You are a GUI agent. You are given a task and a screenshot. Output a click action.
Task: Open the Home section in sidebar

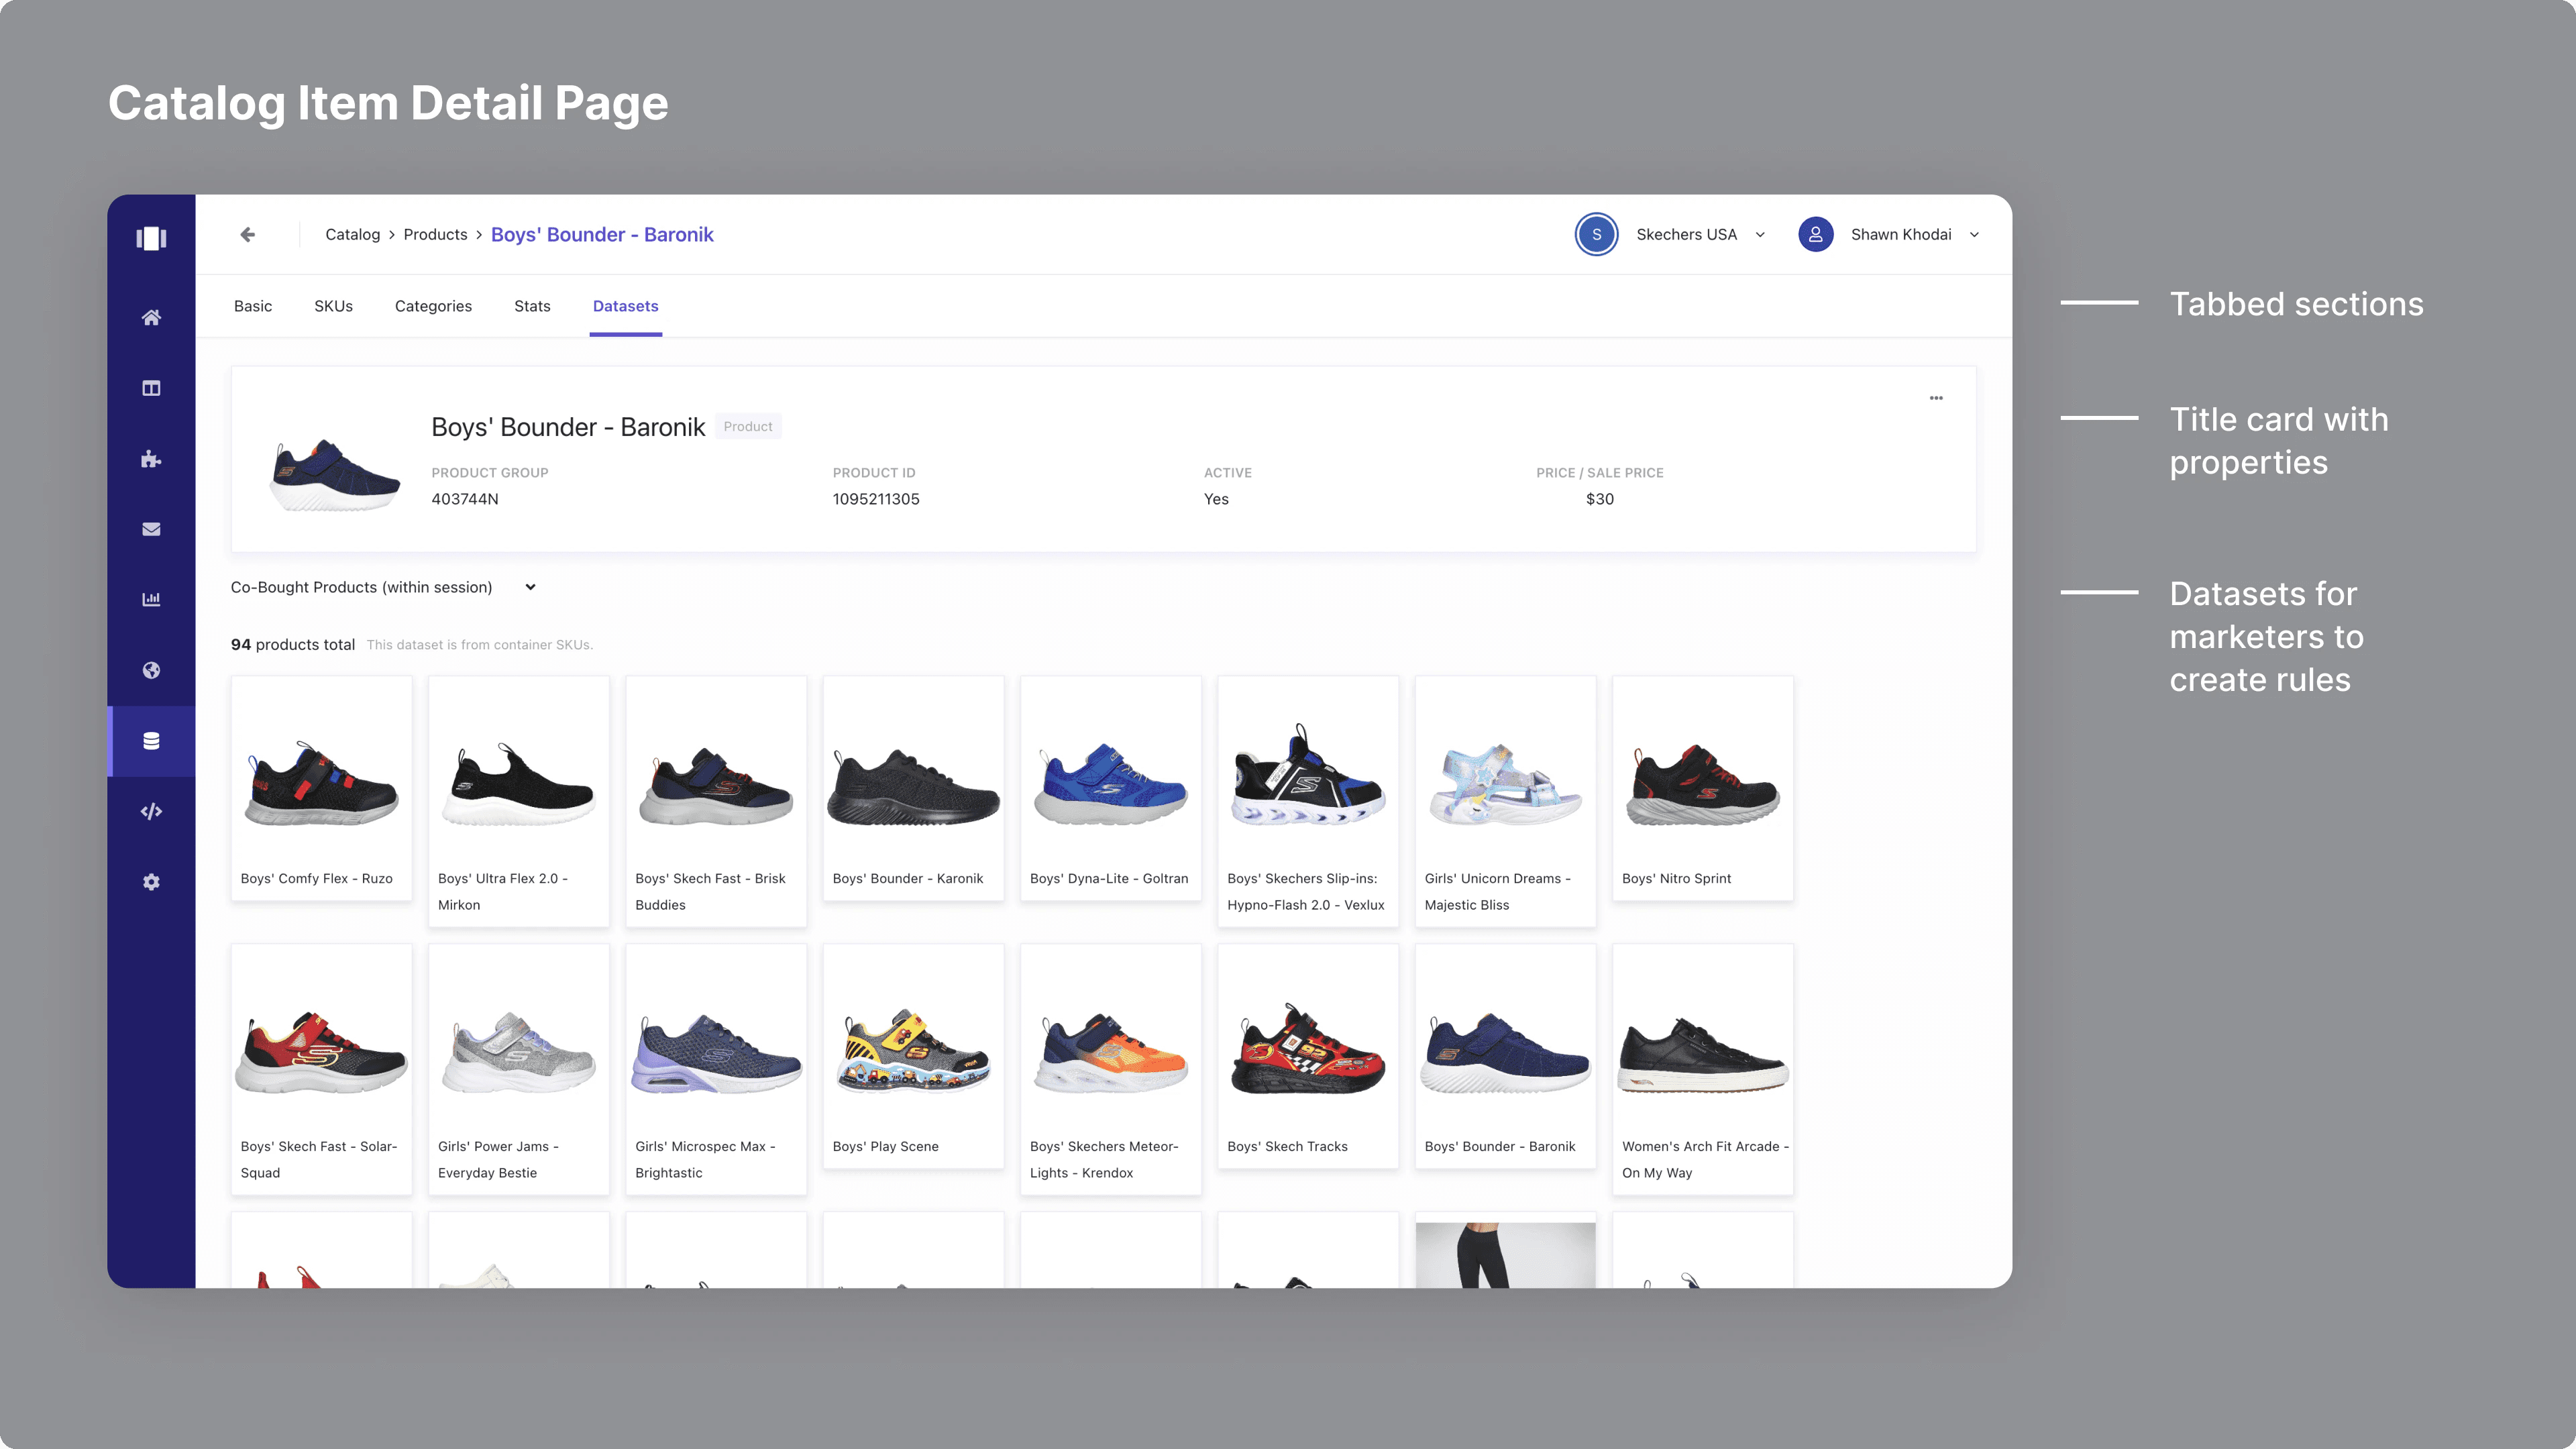151,318
